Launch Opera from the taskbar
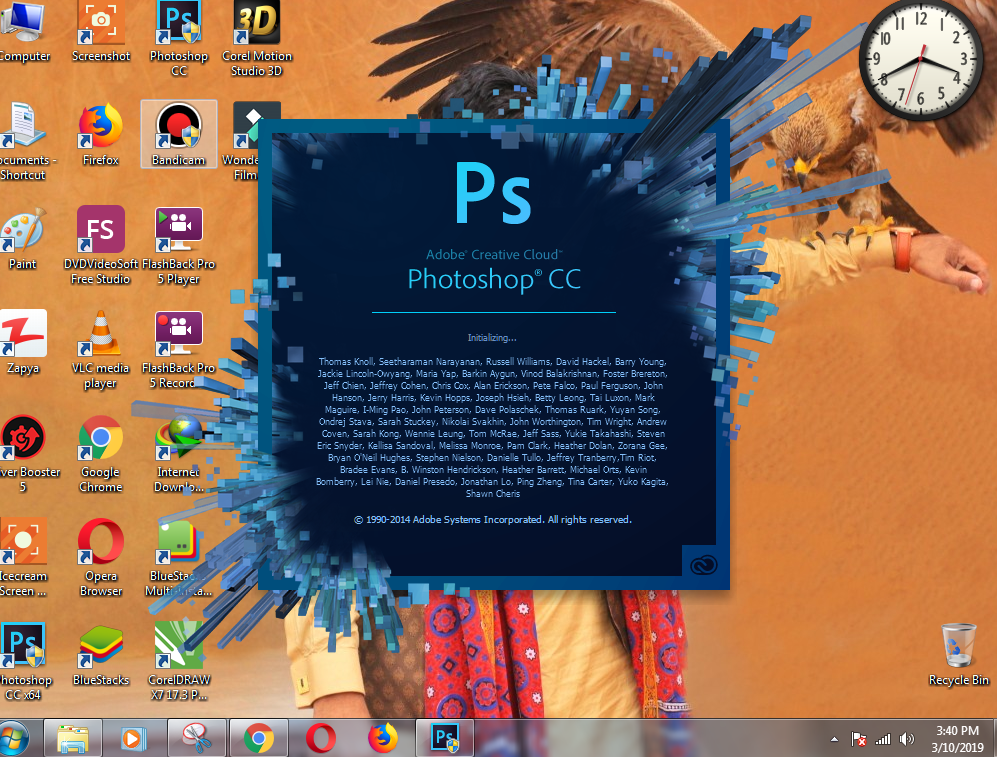This screenshot has width=997, height=757. pos(320,739)
